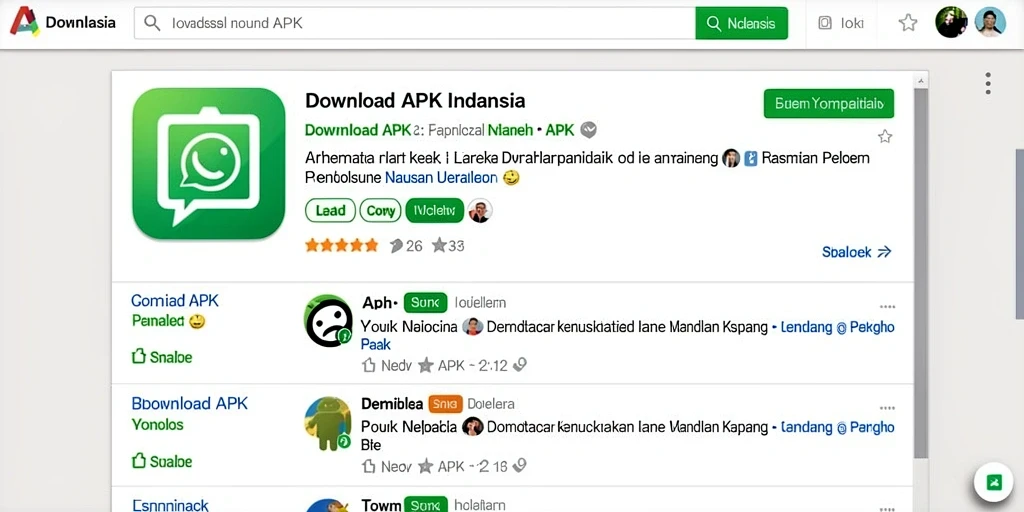
Task: Click the star icon in top header
Action: click(908, 23)
